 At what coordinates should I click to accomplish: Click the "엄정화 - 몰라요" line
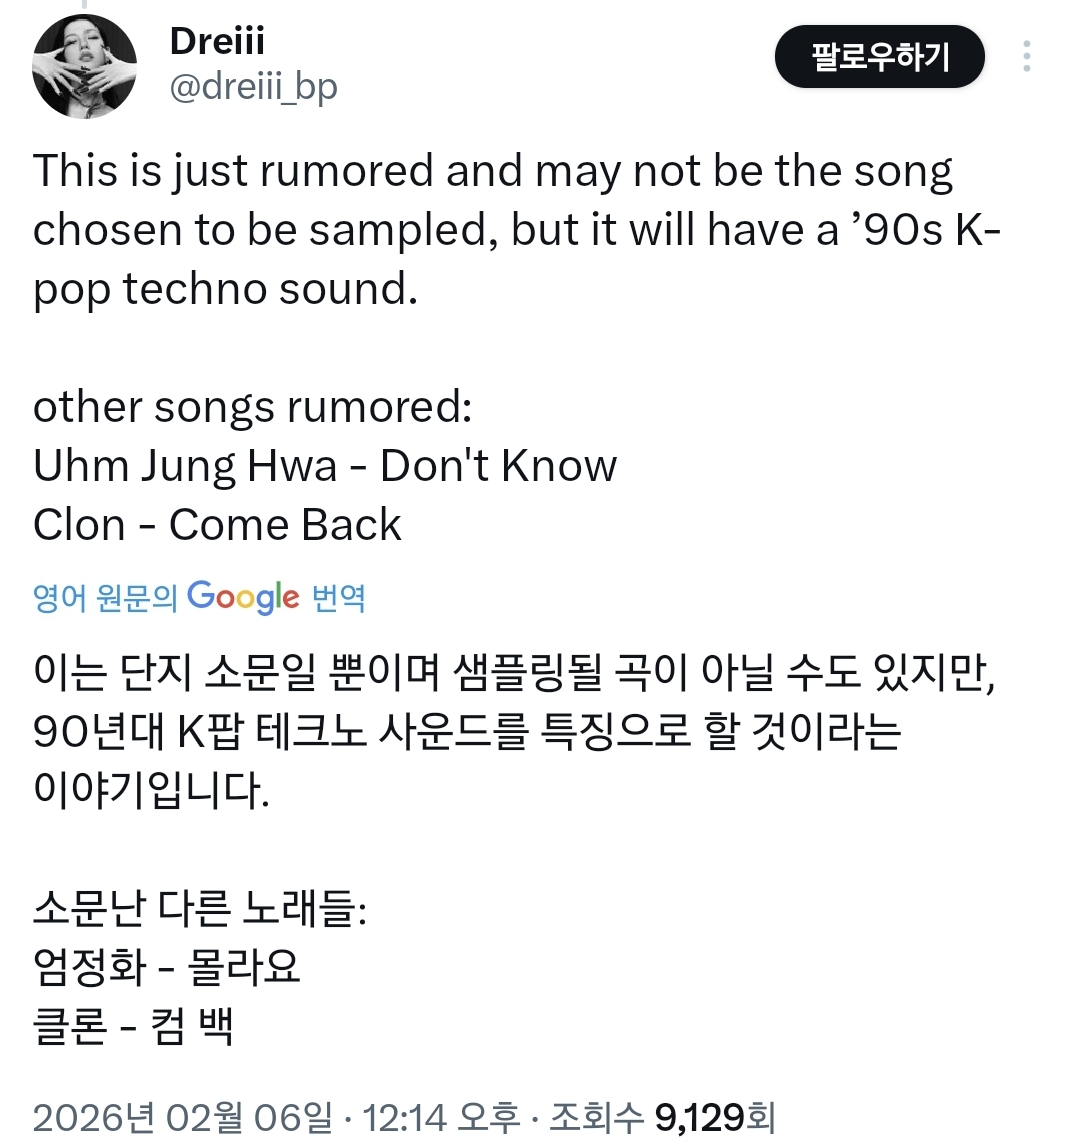click(167, 968)
